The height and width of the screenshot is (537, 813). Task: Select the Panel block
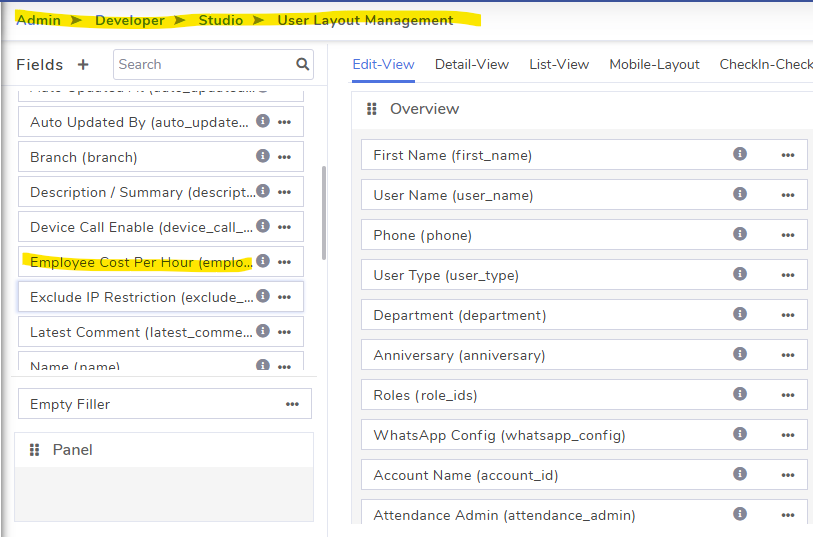pyautogui.click(x=164, y=477)
